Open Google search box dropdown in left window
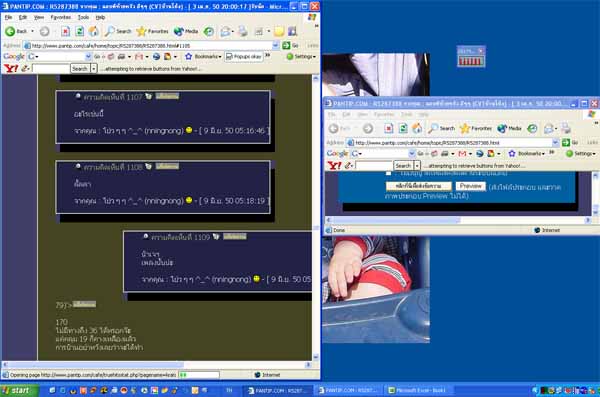Image resolution: width=600 pixels, height=397 pixels. (88, 57)
